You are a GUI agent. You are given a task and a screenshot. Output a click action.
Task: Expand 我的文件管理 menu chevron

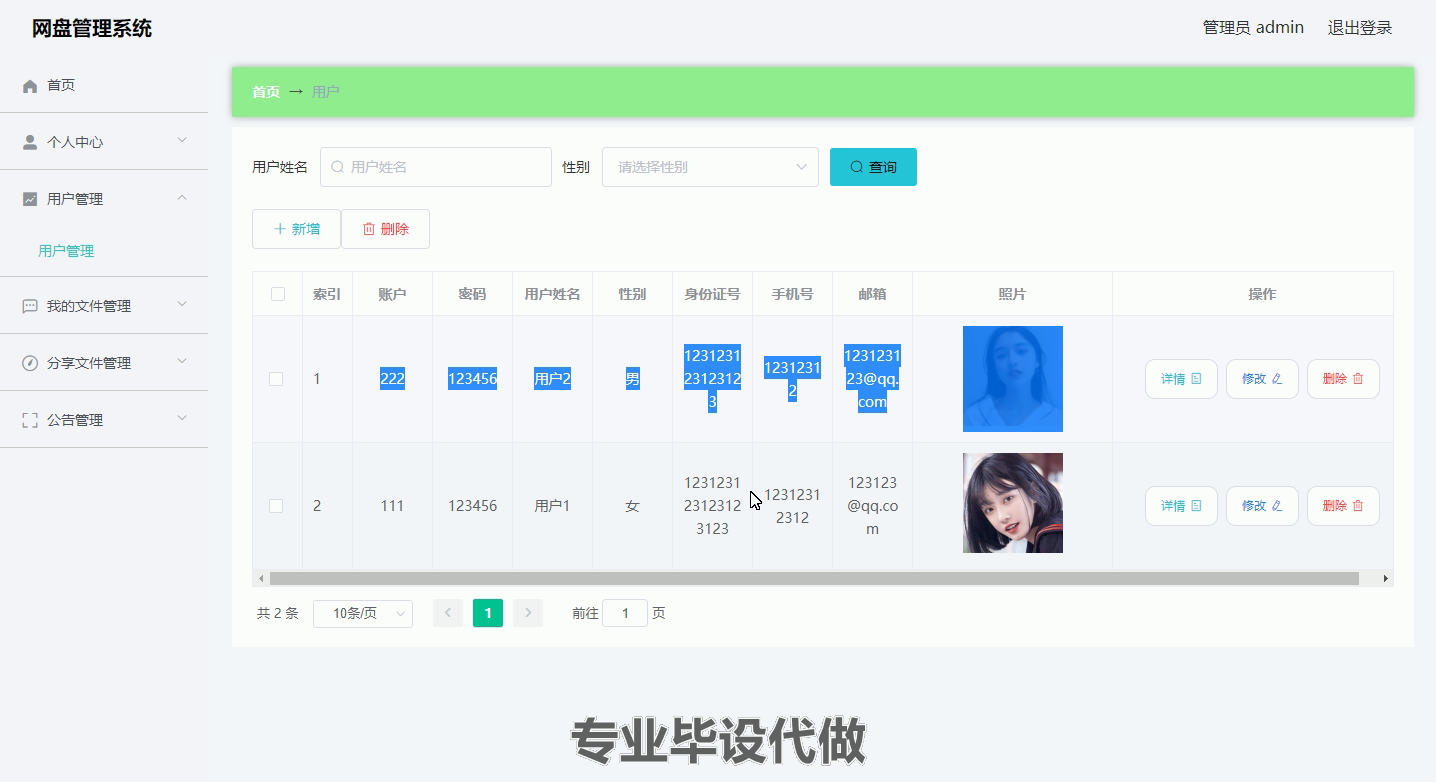click(182, 305)
